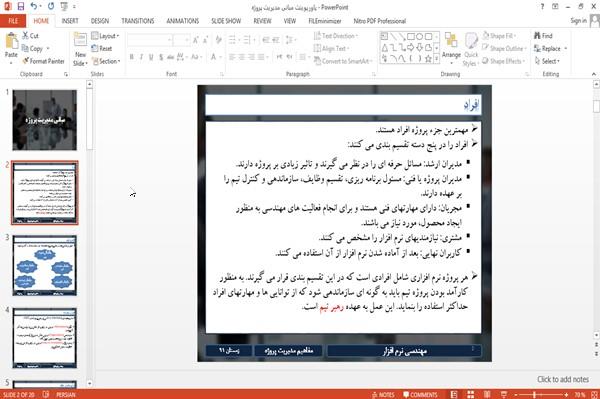Switch to the ANIMATIONS tab
This screenshot has height=399, width=600.
pos(183,21)
